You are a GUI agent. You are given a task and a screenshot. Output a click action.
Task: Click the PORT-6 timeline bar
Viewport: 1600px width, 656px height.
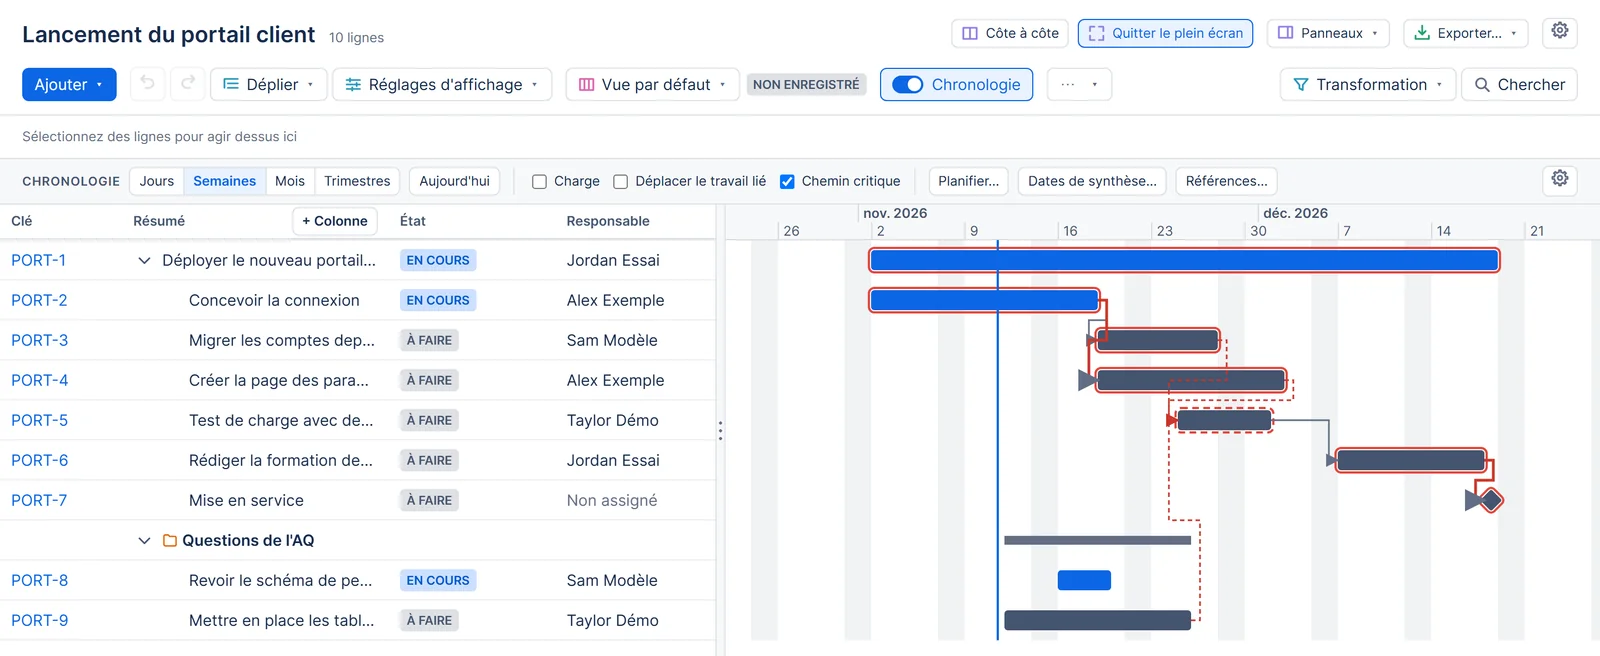point(1411,460)
